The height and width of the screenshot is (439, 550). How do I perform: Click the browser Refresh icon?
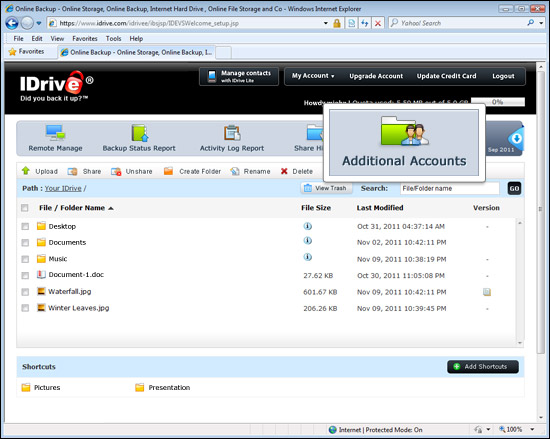point(365,23)
